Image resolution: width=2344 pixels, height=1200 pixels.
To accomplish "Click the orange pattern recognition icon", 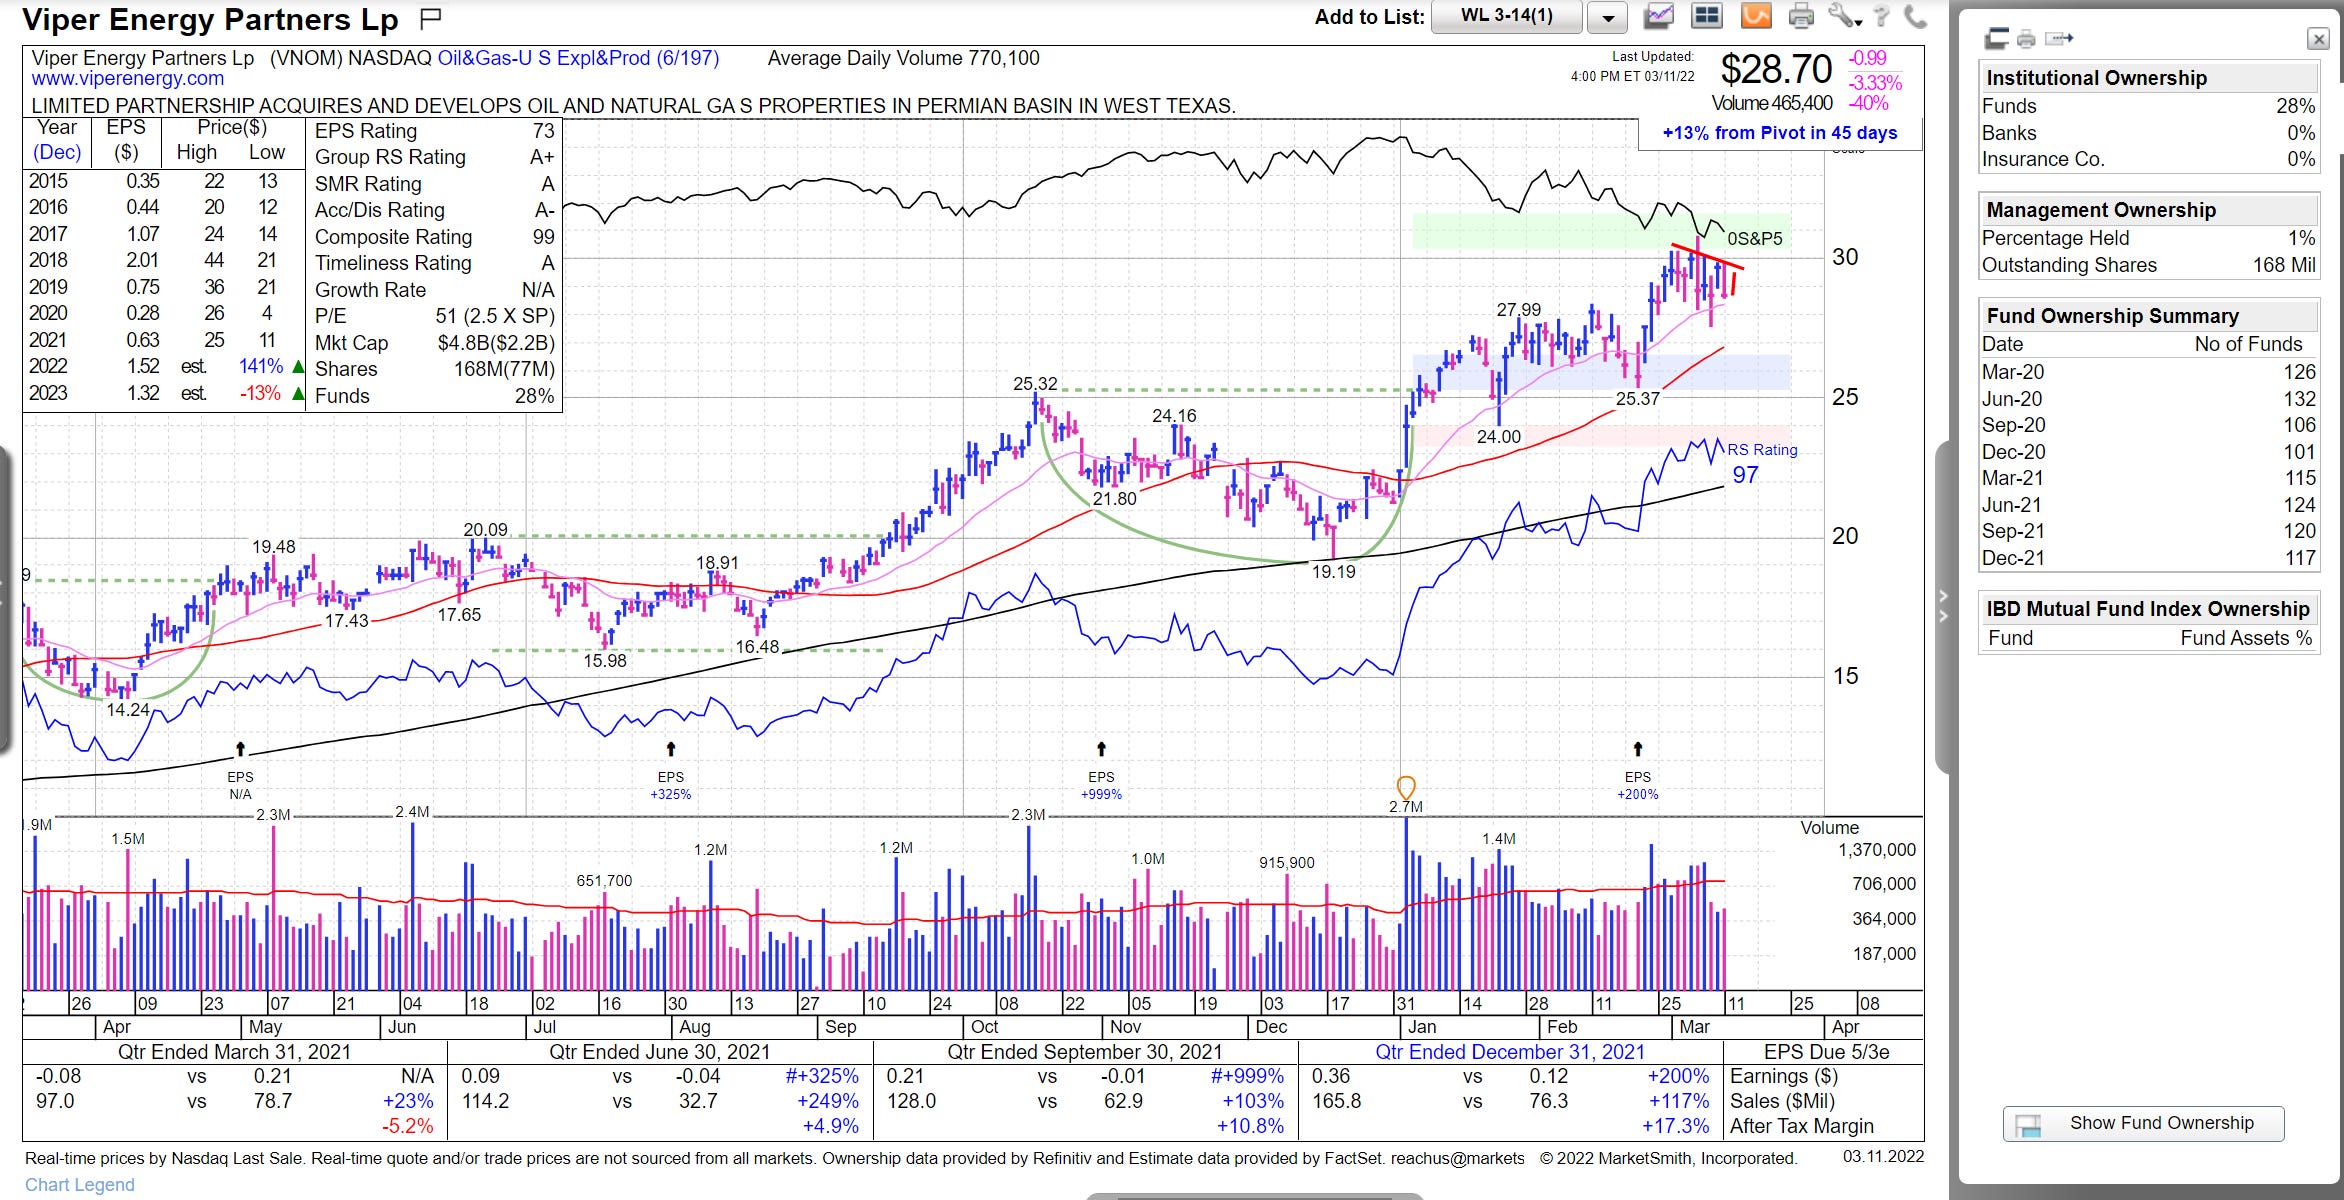I will [x=1756, y=16].
